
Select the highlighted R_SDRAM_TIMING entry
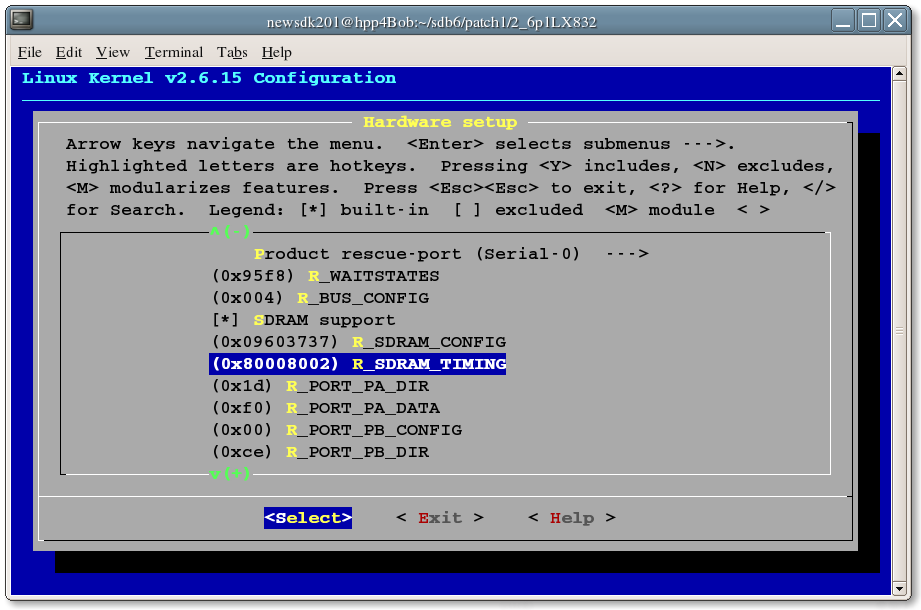click(358, 364)
